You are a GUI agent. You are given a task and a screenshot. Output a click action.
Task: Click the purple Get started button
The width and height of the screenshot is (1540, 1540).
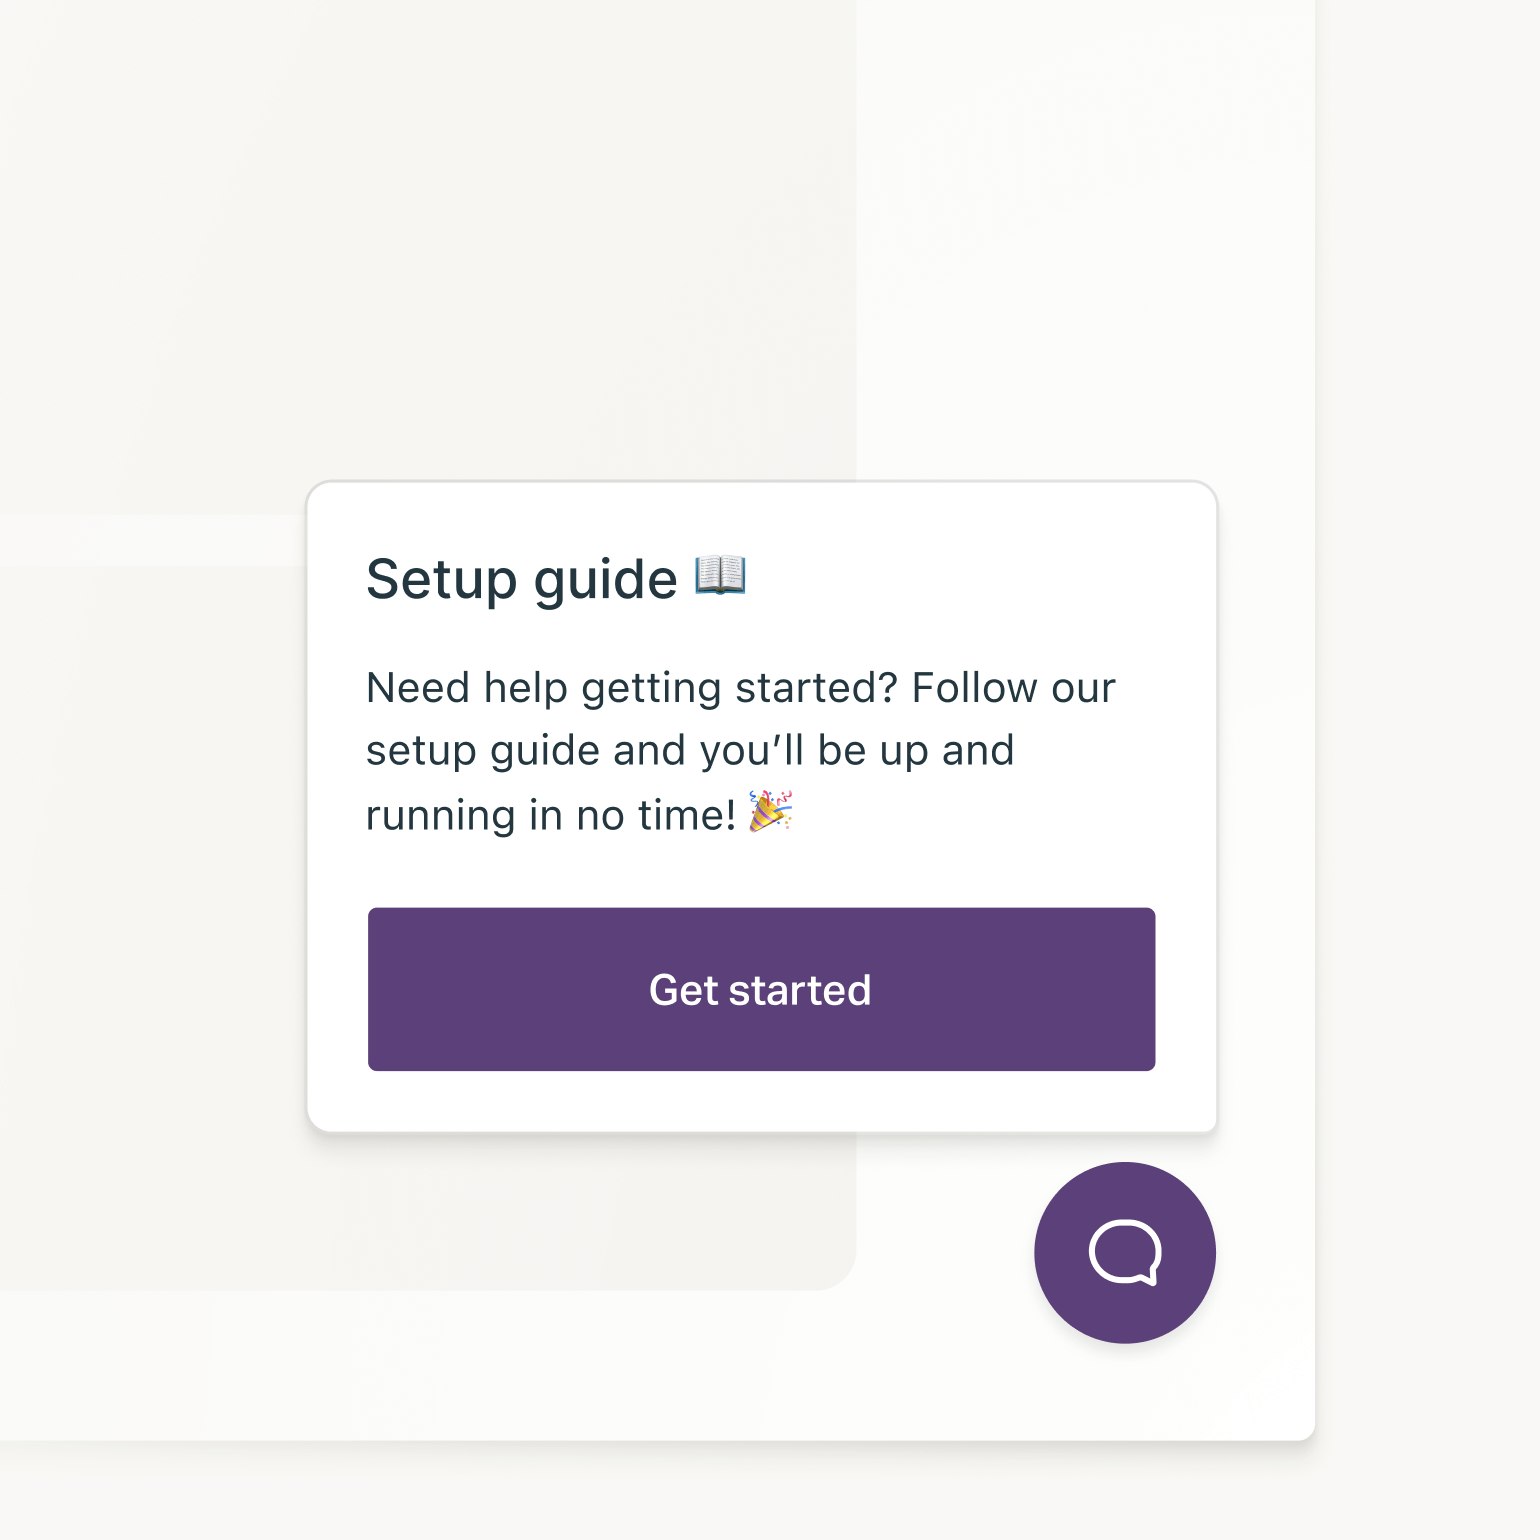tap(761, 989)
